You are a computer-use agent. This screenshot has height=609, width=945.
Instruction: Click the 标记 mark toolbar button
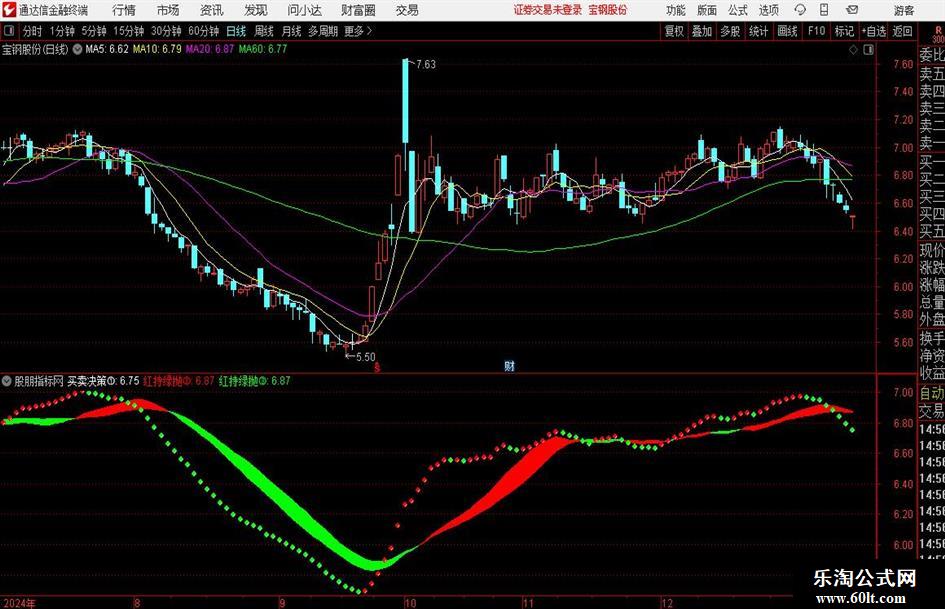coord(844,31)
